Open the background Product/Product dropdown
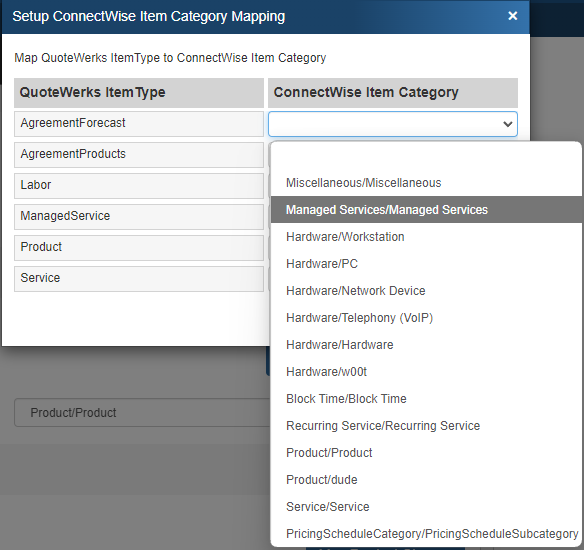Viewport: 584px width, 550px height. [142, 413]
